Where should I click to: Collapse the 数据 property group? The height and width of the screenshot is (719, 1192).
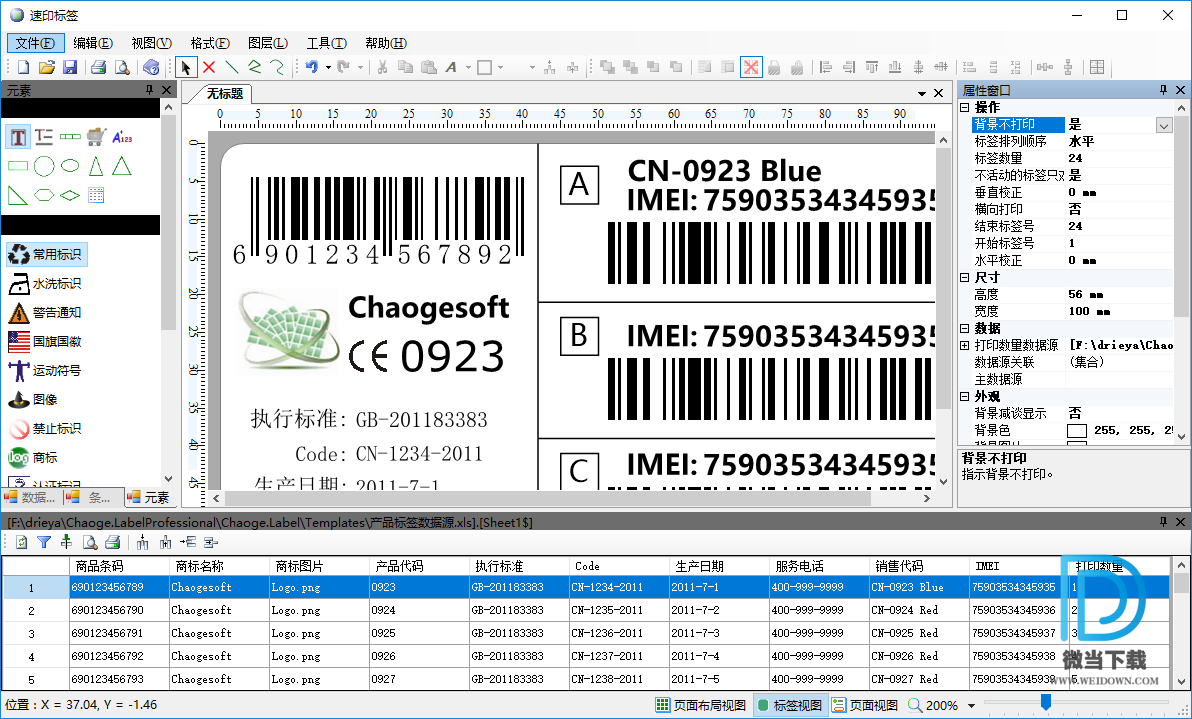(x=965, y=329)
